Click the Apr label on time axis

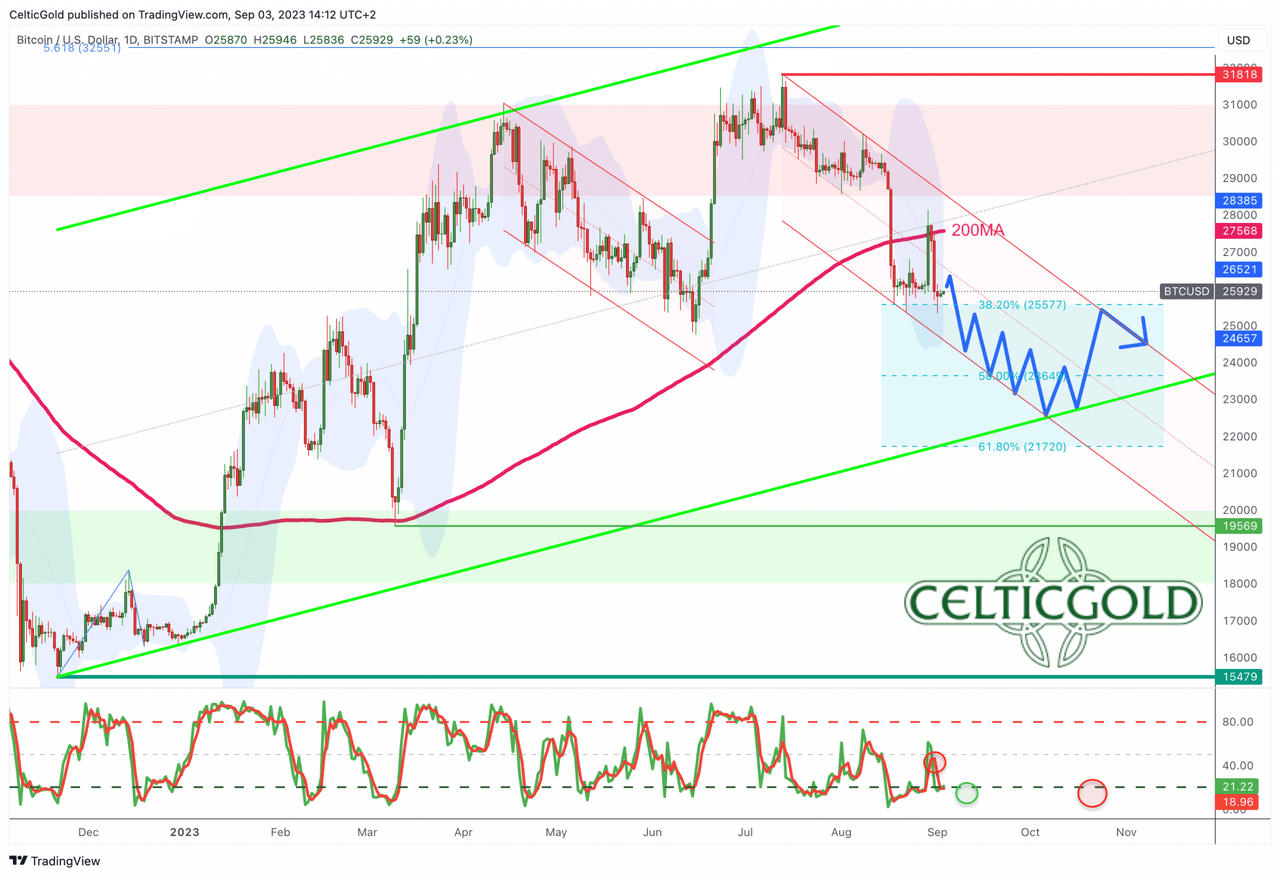(463, 832)
